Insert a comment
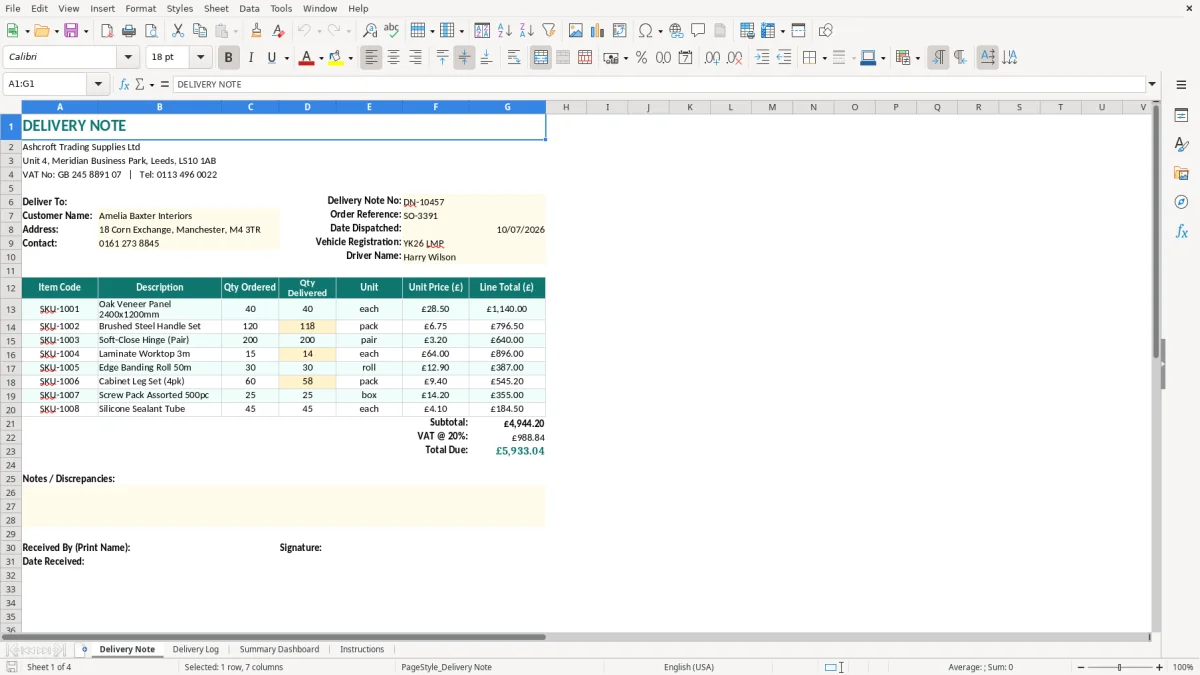Screen dimensions: 1200x675 (x=698, y=31)
